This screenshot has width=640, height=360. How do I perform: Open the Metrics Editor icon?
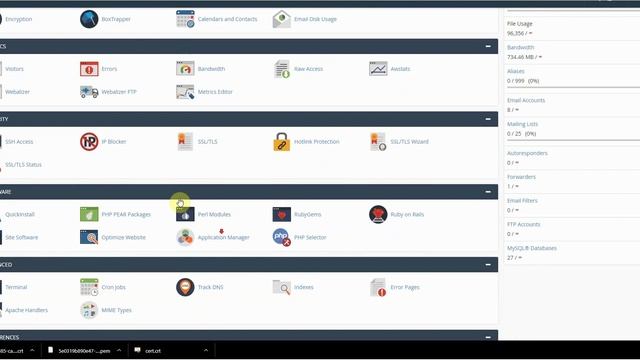[185, 92]
